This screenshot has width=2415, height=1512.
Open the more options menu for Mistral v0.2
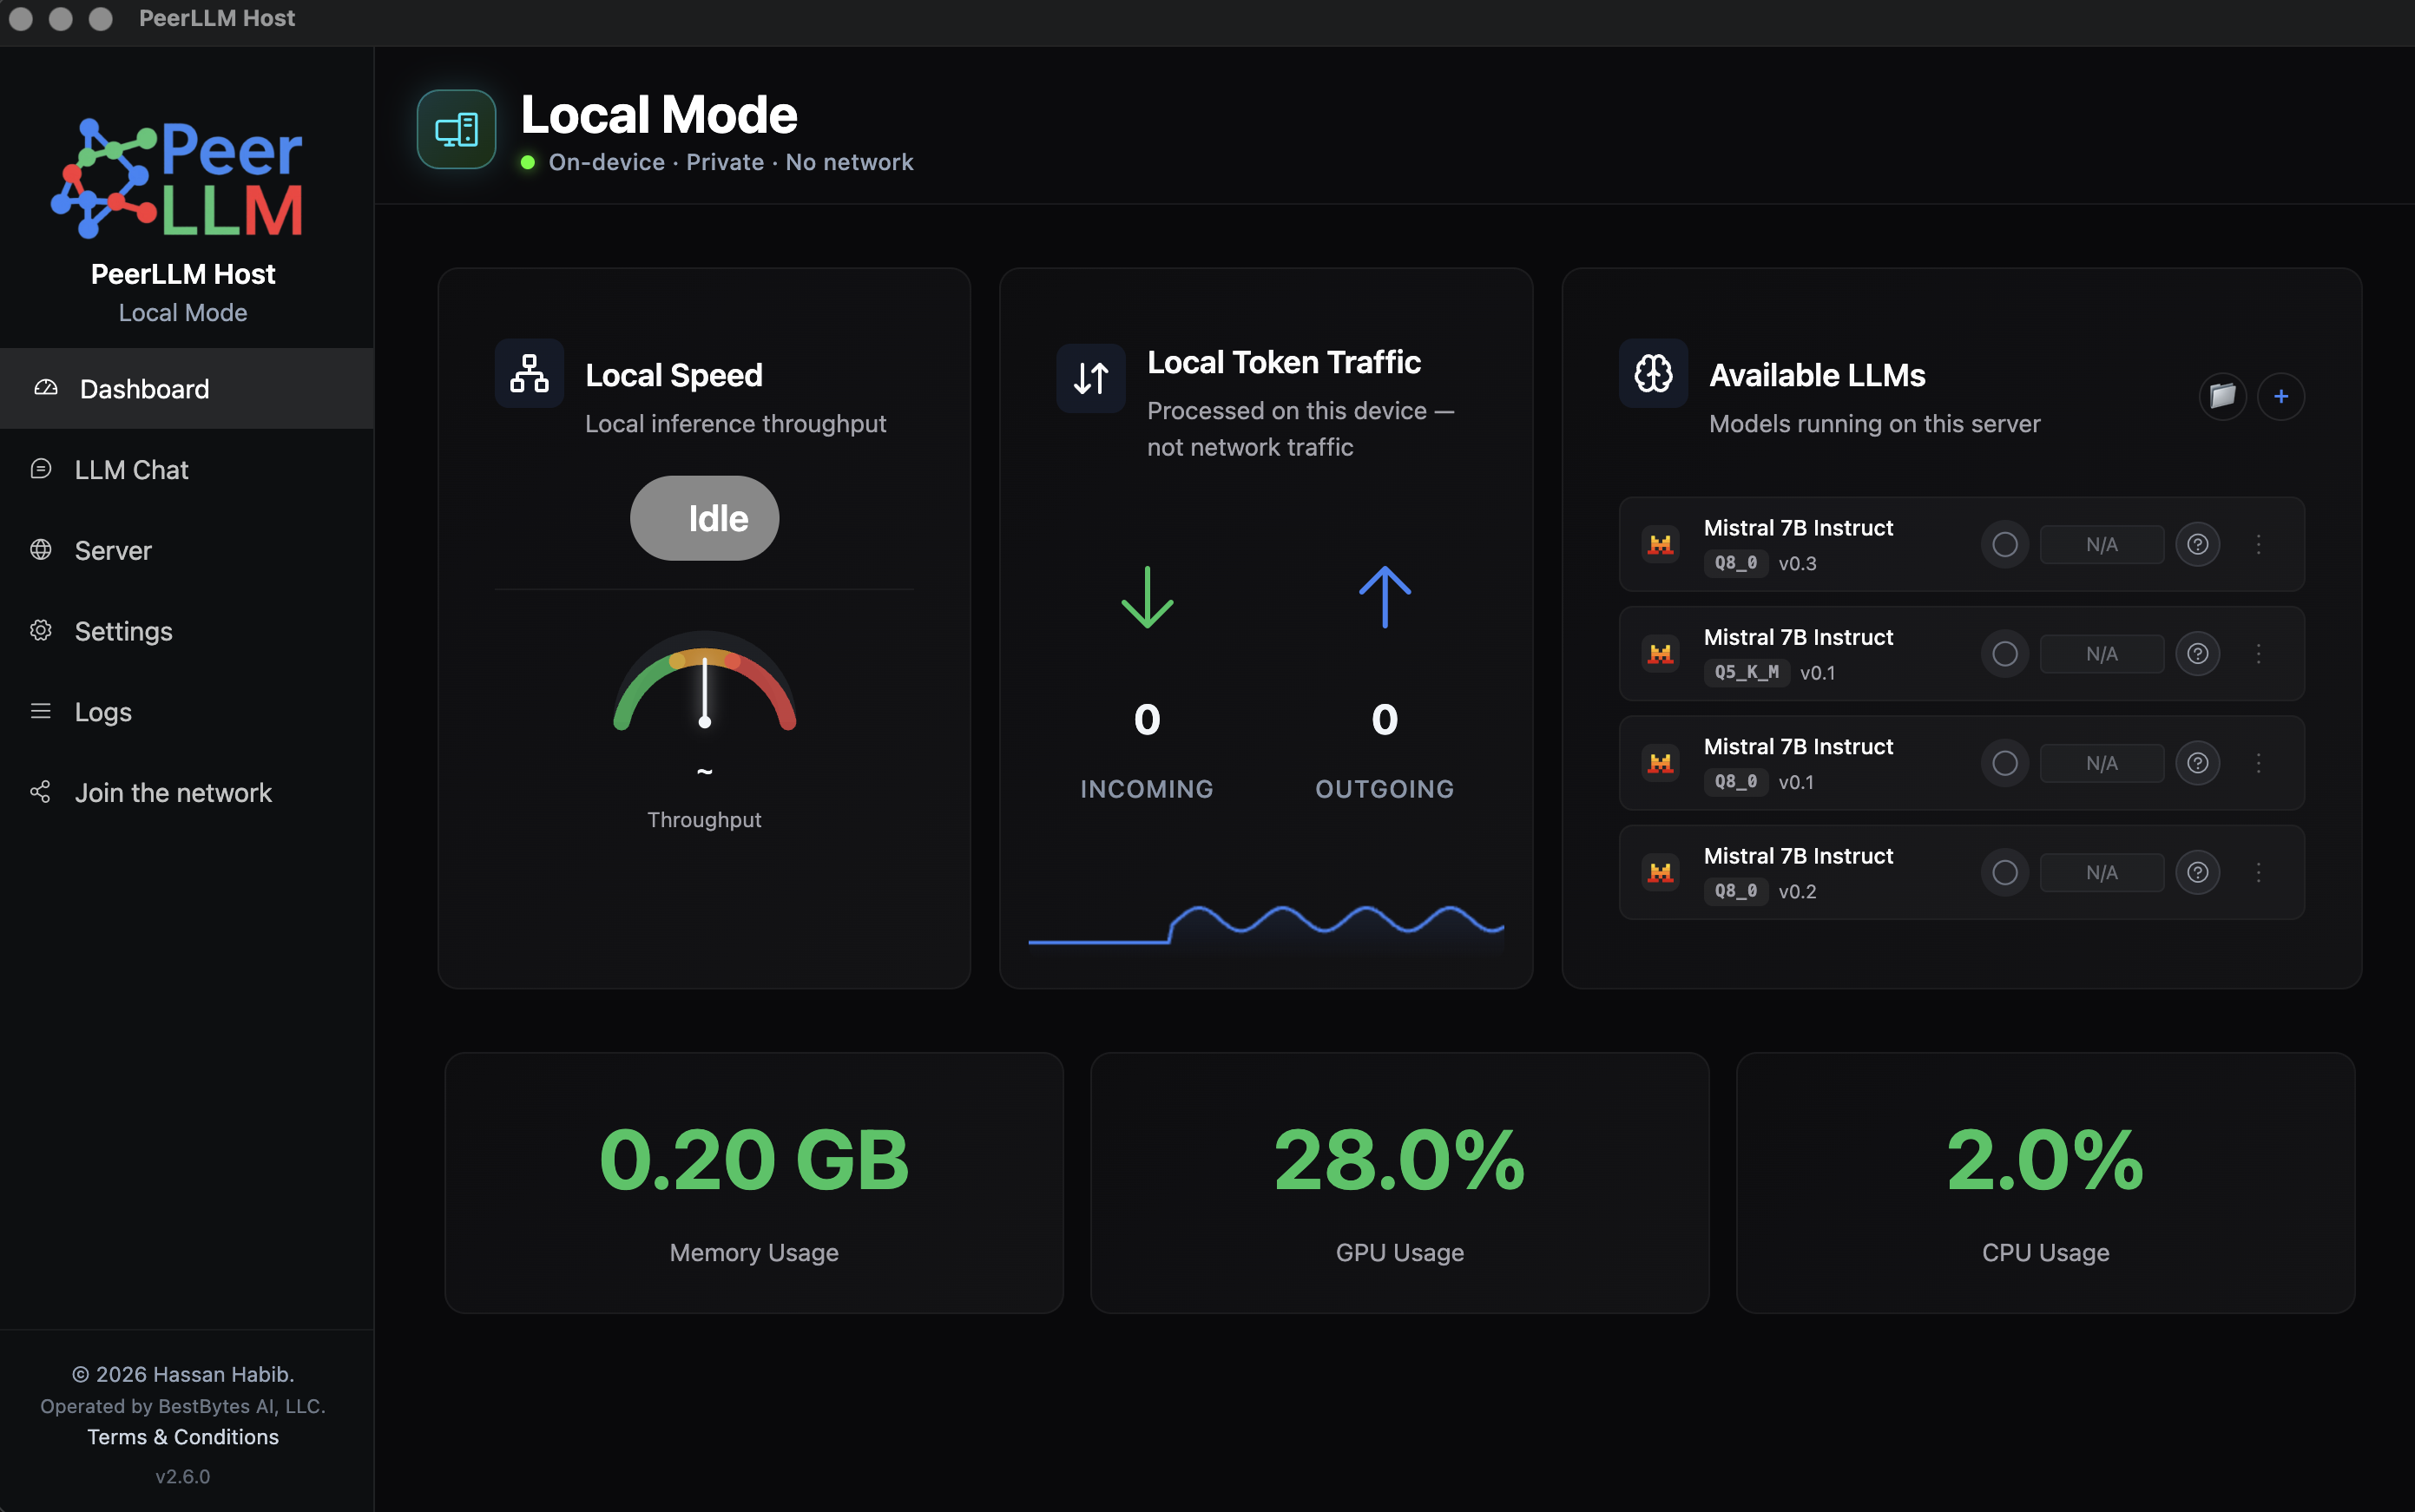coord(2258,873)
